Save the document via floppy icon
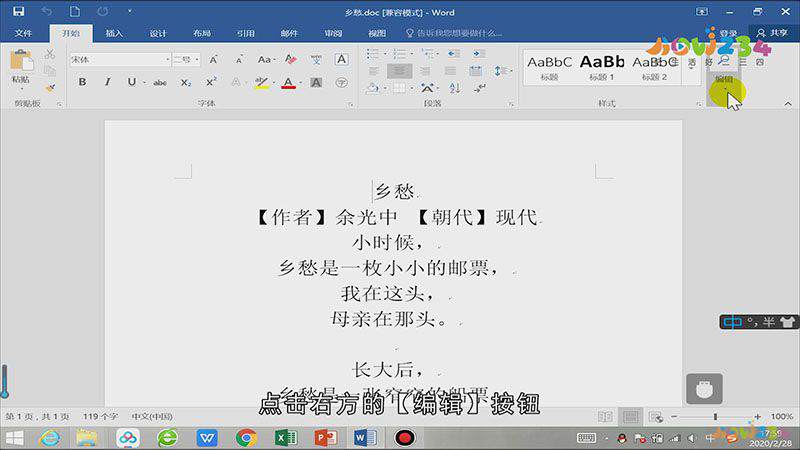 [x=18, y=11]
